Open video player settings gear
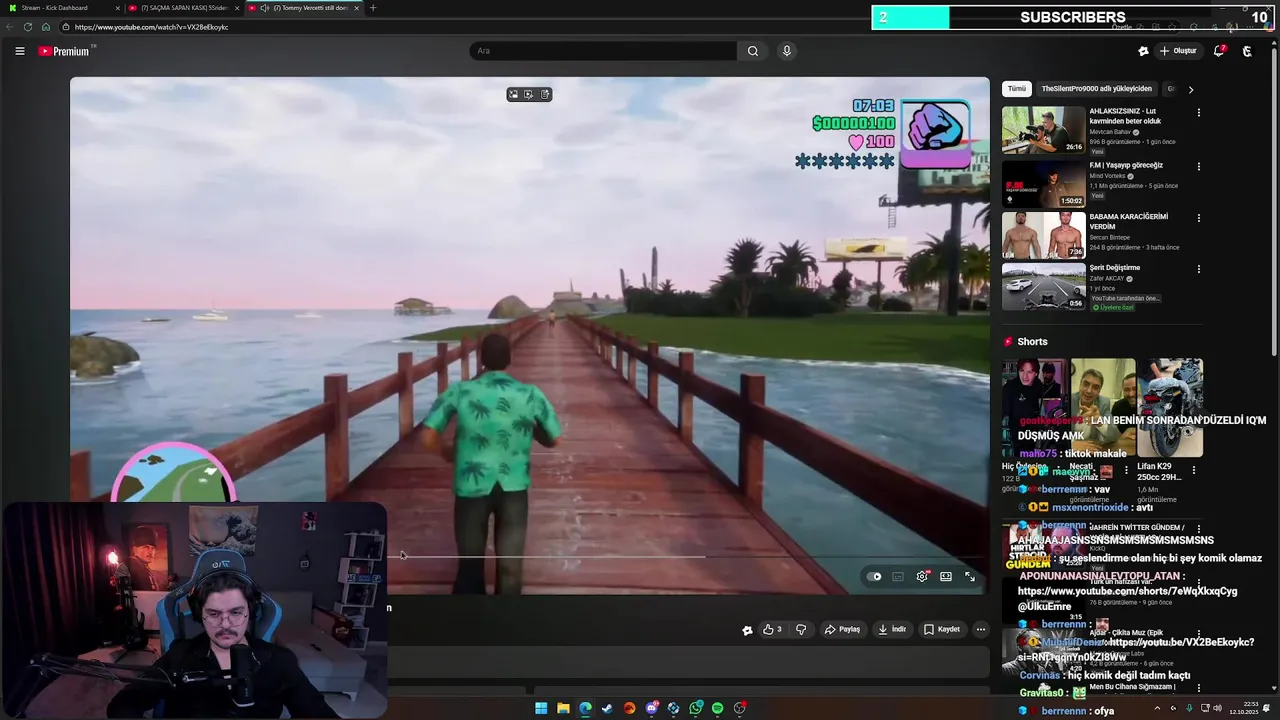The height and width of the screenshot is (720, 1280). pyautogui.click(x=922, y=576)
